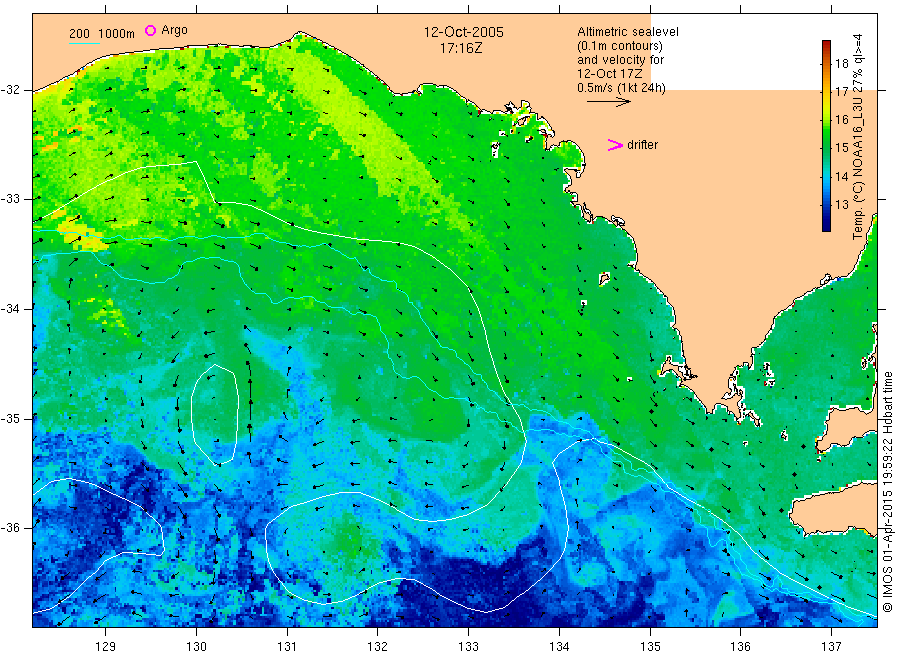Click the date label 12-Oct-2005
The image size is (900, 660).
(x=464, y=32)
